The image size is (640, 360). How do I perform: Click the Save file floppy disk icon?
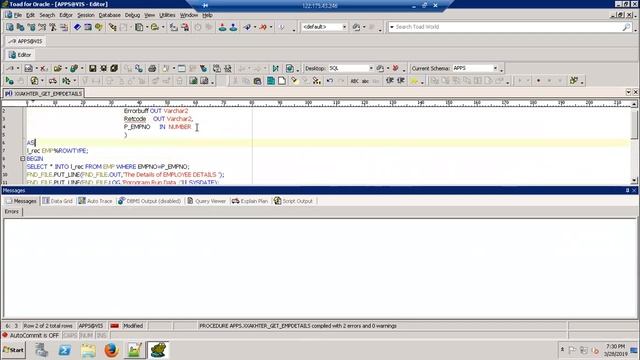[93, 69]
